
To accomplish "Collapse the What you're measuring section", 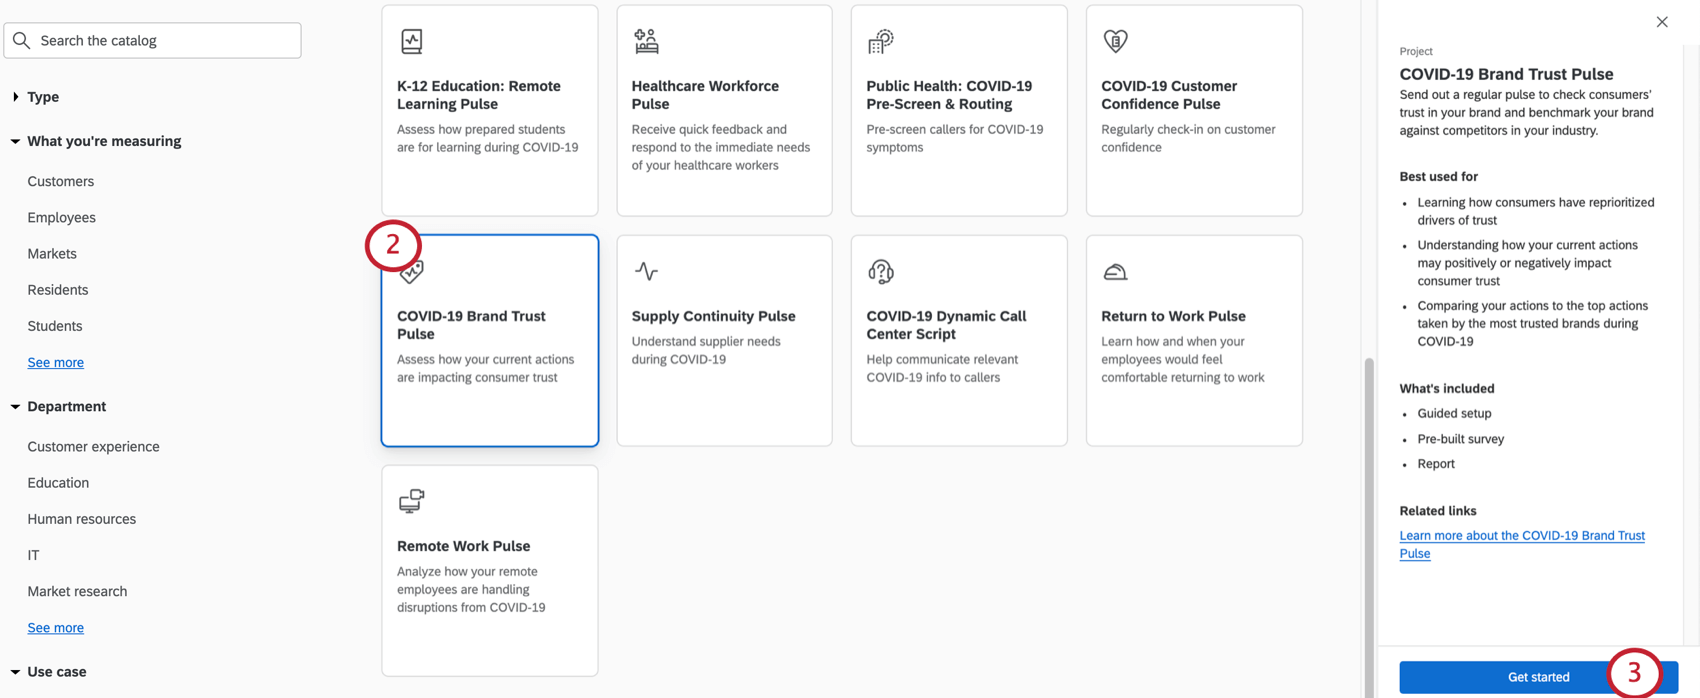I will (x=16, y=141).
